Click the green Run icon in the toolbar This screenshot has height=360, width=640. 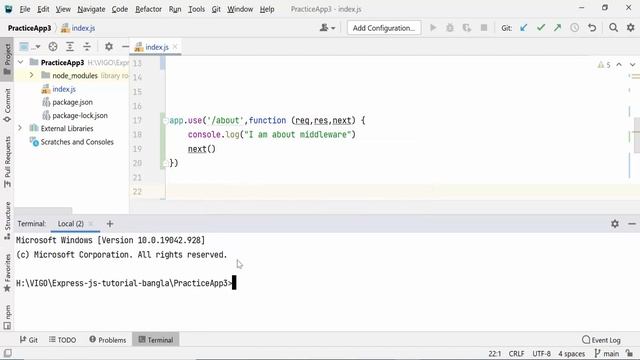coord(433,28)
